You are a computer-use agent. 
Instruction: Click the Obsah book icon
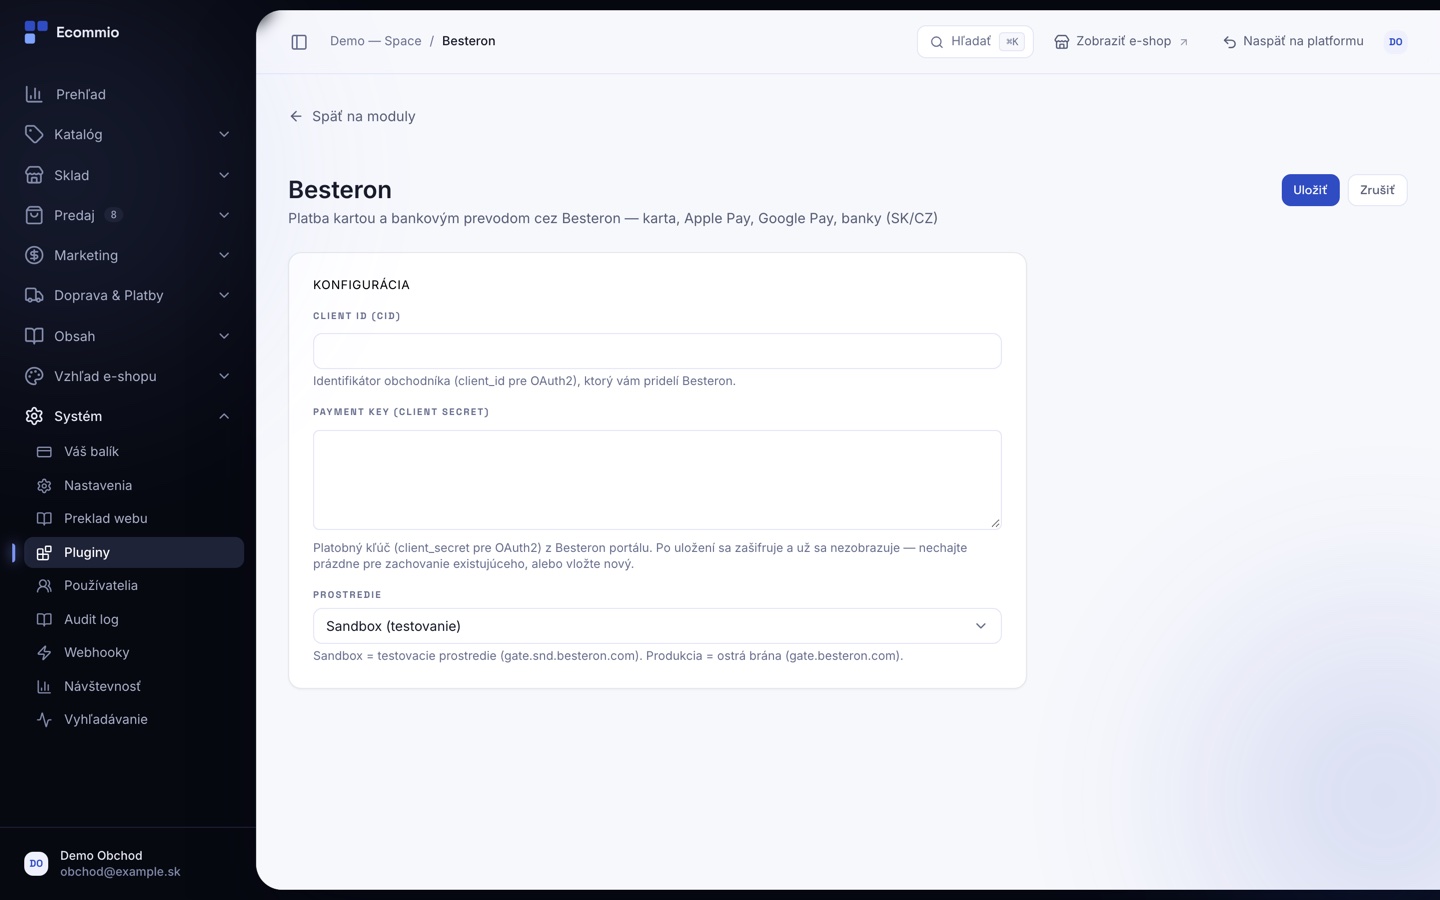pyautogui.click(x=34, y=336)
